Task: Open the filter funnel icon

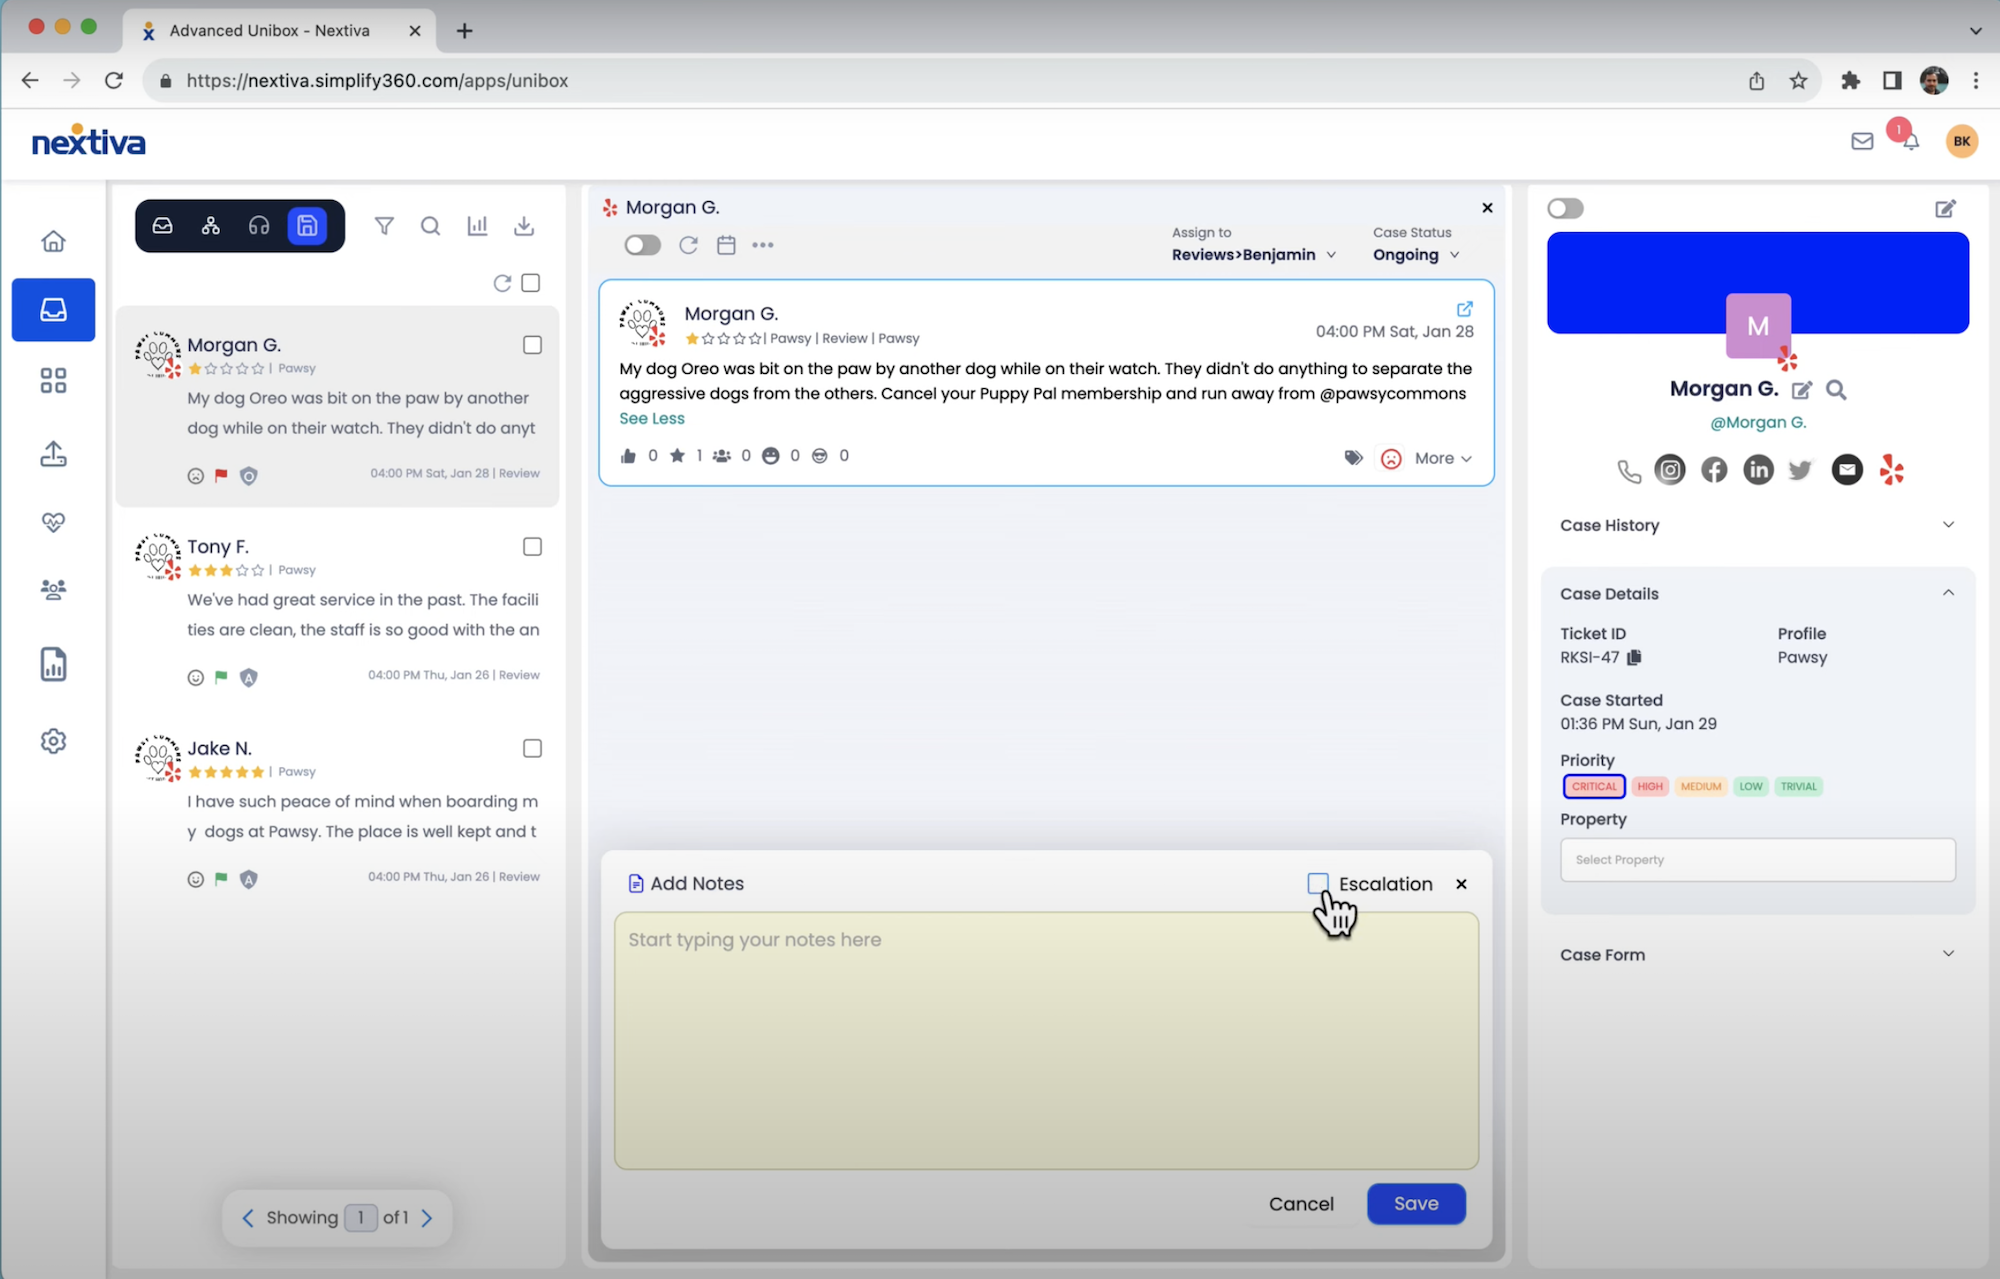Action: click(384, 226)
